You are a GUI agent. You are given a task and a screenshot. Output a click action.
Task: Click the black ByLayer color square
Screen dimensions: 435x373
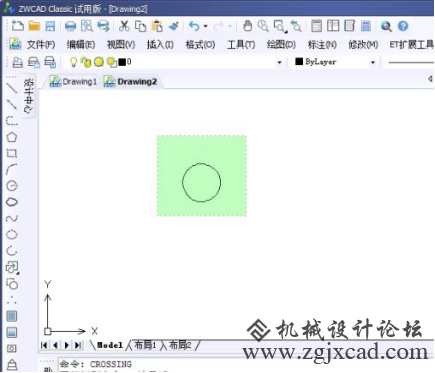tap(299, 62)
